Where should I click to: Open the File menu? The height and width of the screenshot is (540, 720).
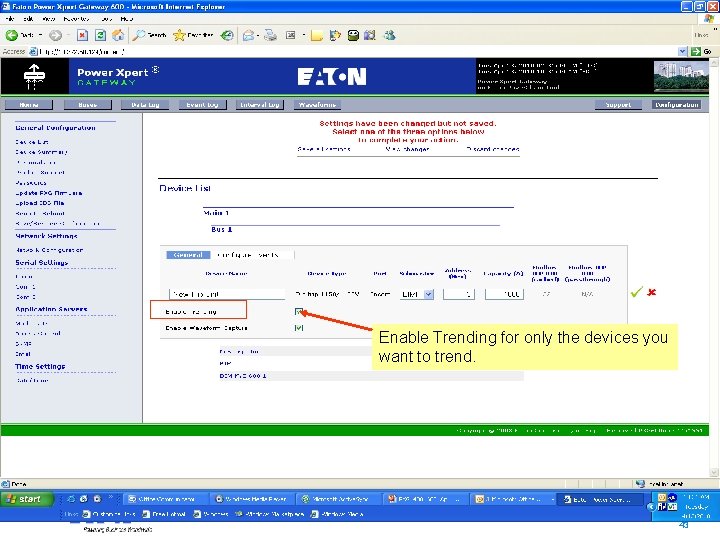tap(10, 19)
